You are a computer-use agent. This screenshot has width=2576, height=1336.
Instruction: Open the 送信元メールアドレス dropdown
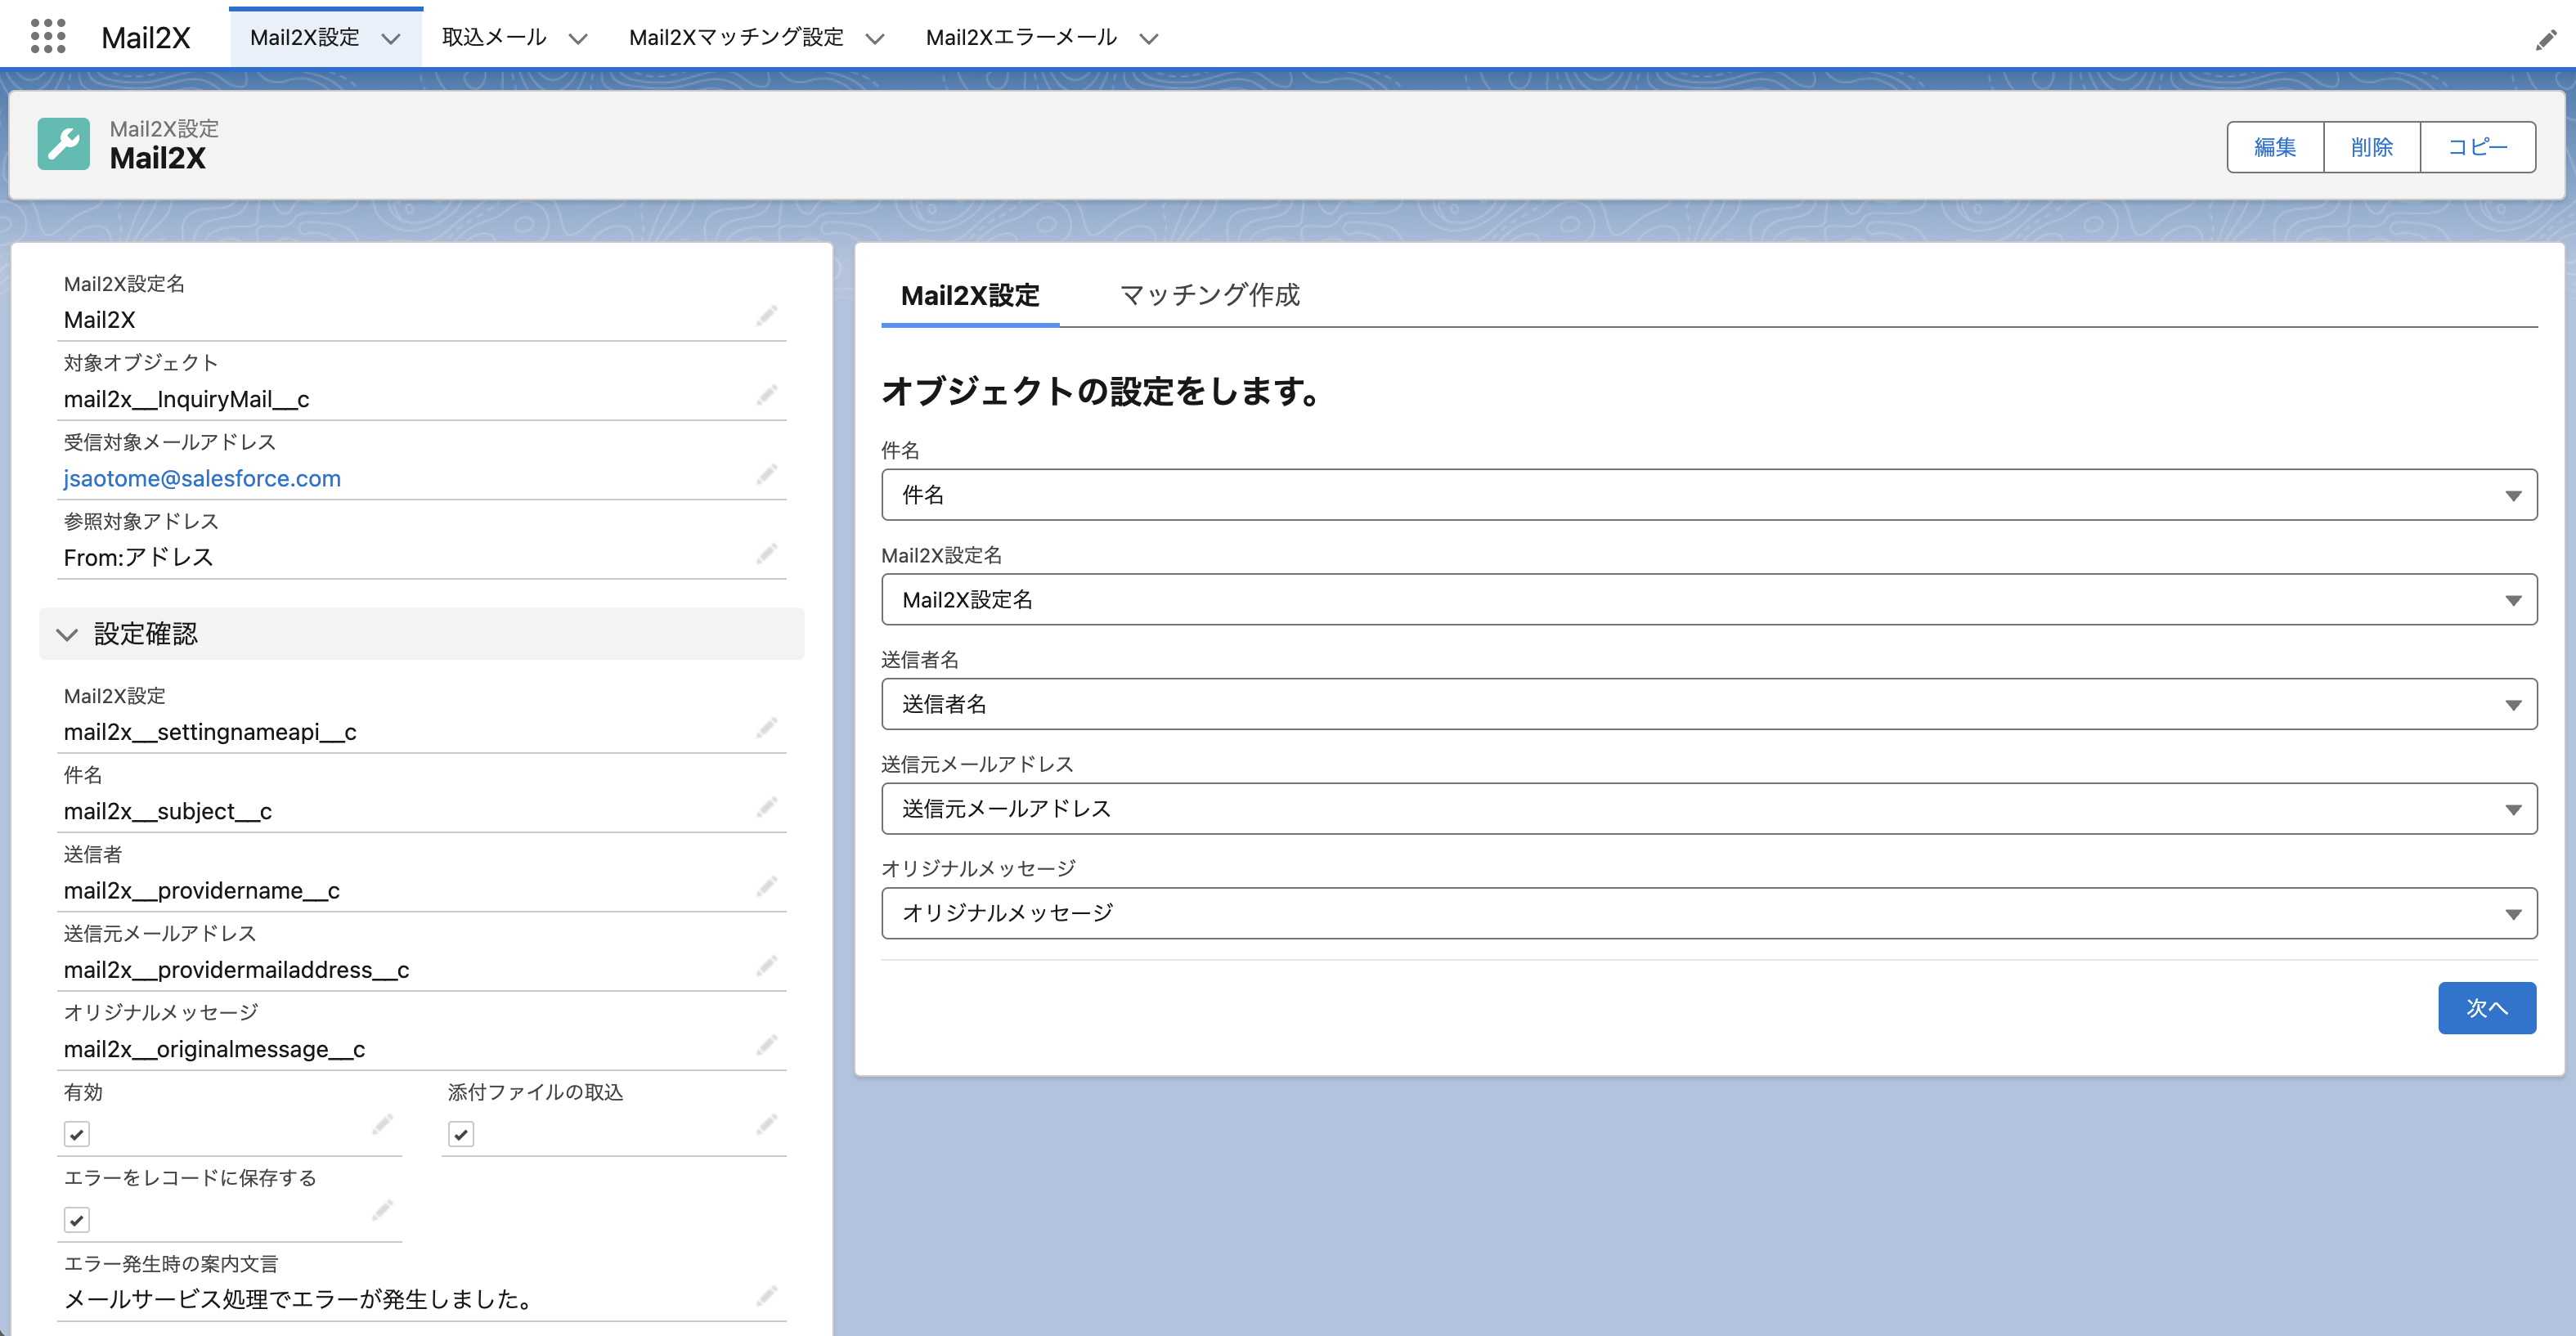(1709, 809)
